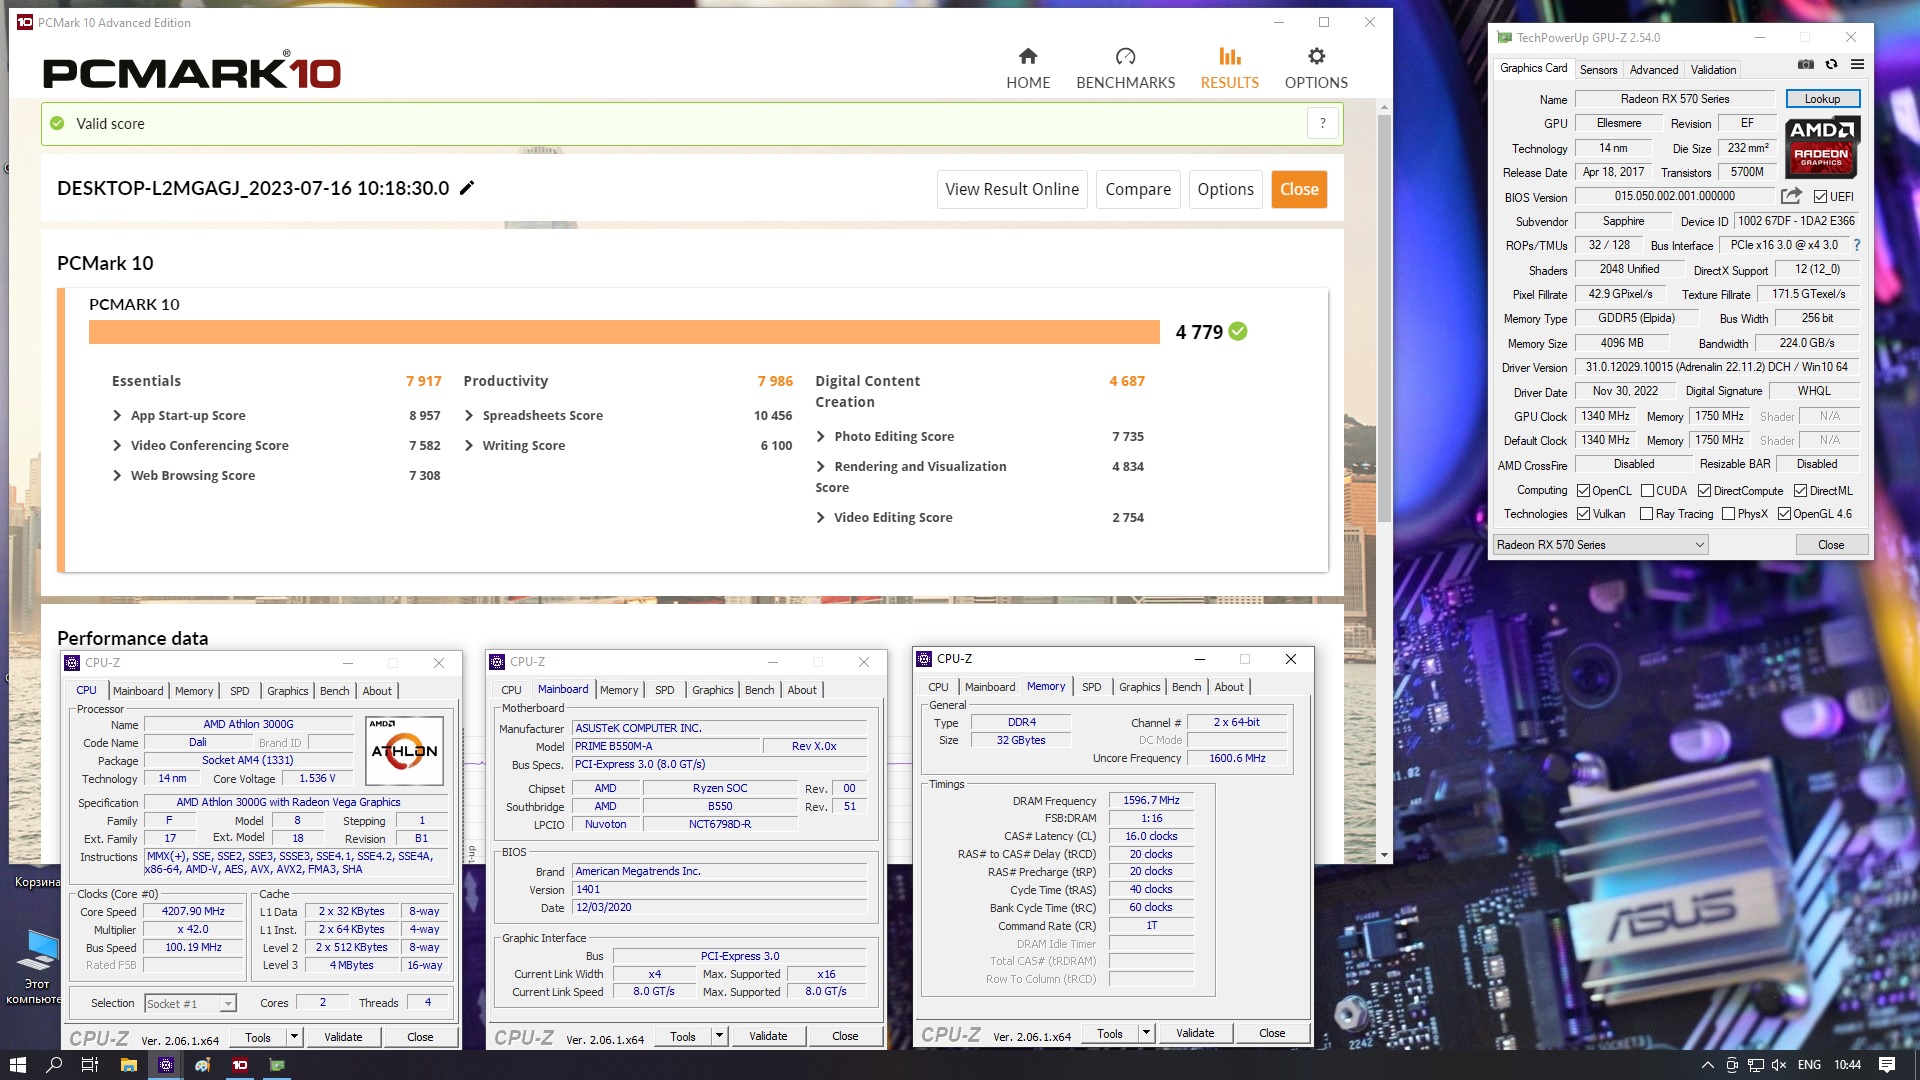Expand Spreadsheets Score details
This screenshot has height=1080, width=1920.
click(469, 415)
